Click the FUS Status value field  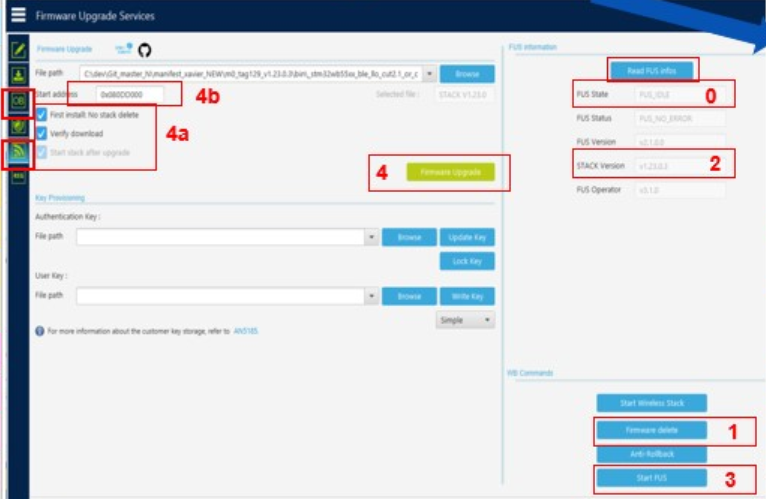pyautogui.click(x=680, y=118)
